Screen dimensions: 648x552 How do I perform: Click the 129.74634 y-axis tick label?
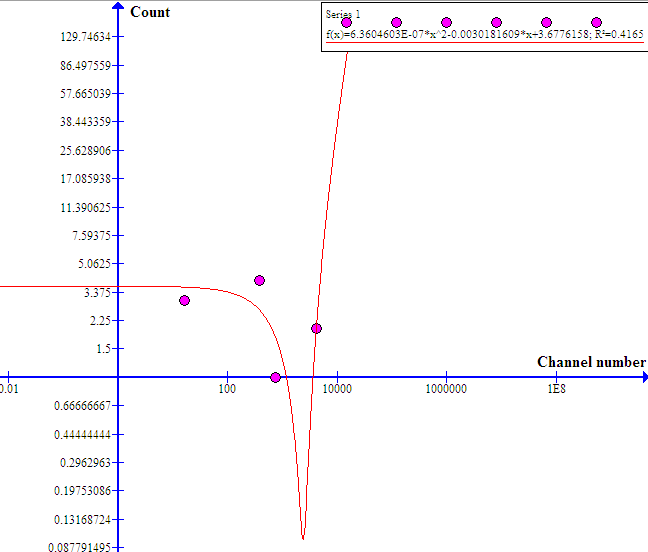[x=85, y=37]
